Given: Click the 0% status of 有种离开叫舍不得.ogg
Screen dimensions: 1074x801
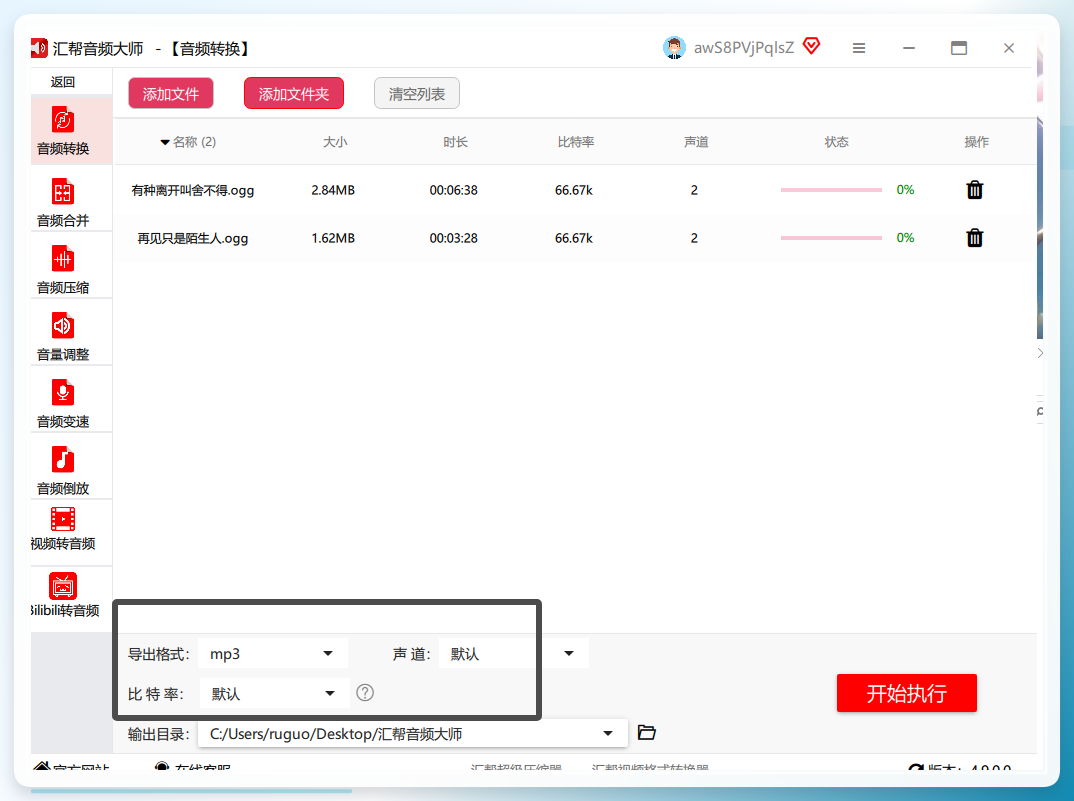Looking at the screenshot, I should (x=906, y=190).
